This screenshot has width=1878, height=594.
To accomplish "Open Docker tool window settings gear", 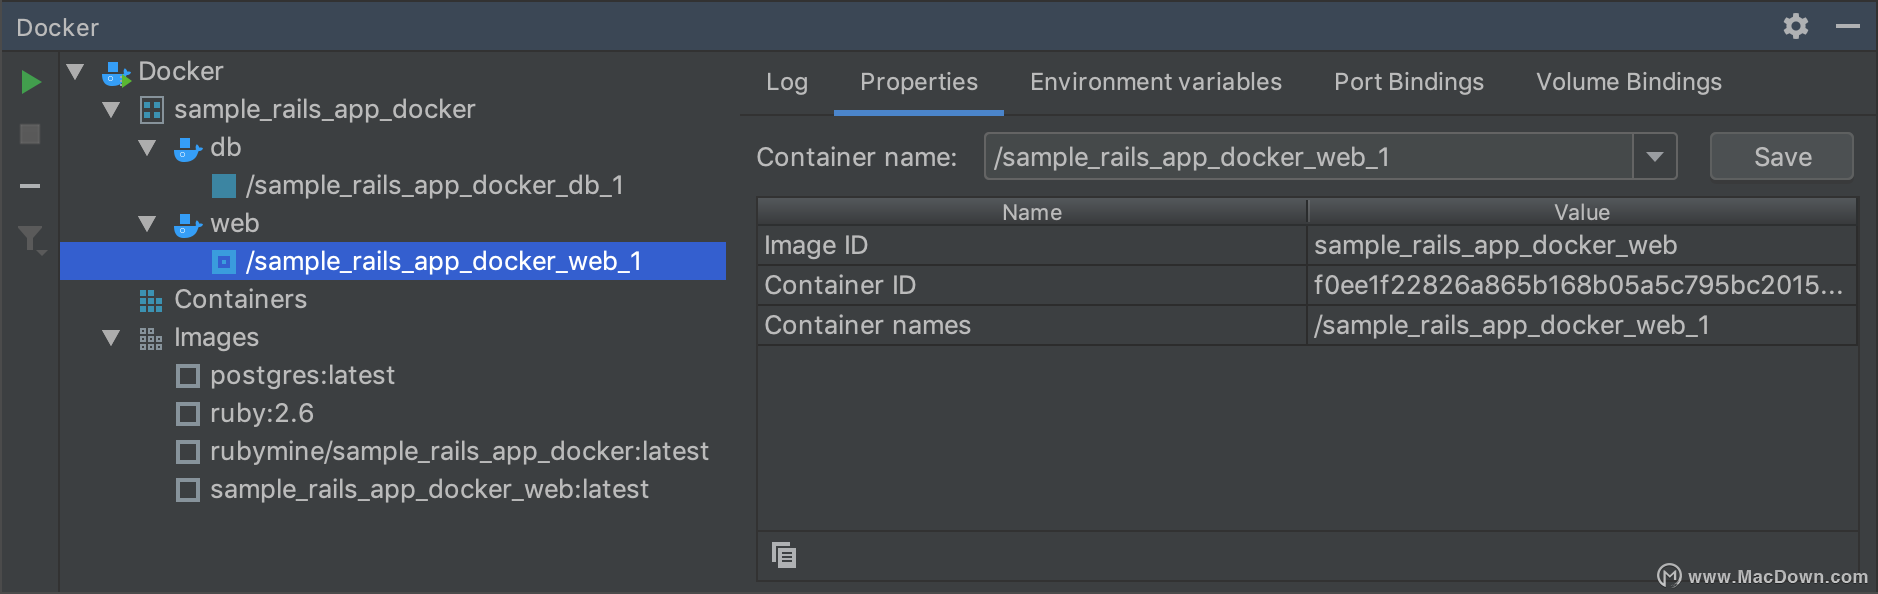I will [1796, 26].
